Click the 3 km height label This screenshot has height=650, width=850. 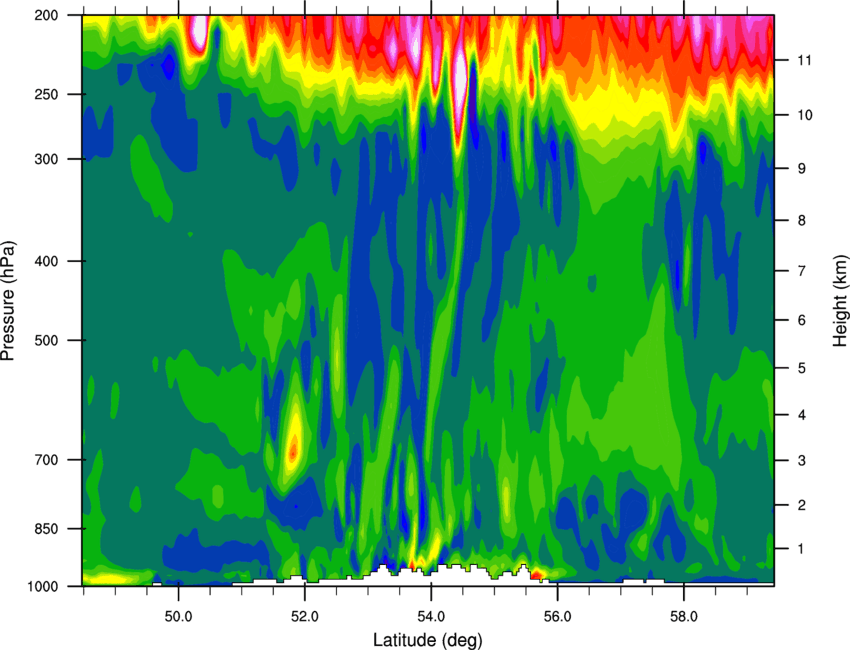click(801, 460)
